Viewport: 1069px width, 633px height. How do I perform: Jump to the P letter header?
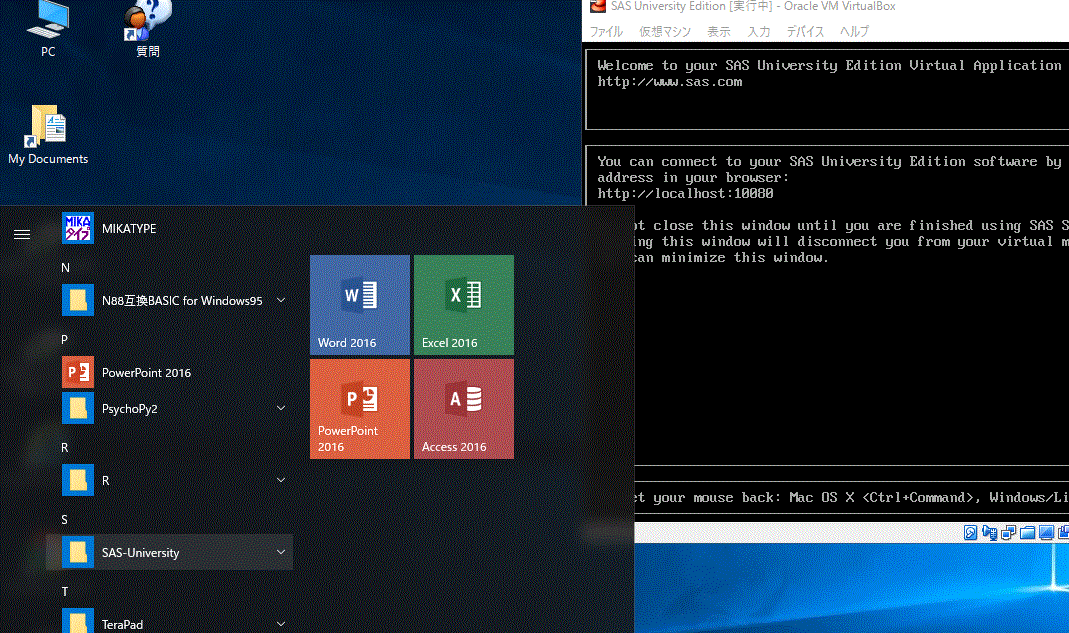coord(65,340)
